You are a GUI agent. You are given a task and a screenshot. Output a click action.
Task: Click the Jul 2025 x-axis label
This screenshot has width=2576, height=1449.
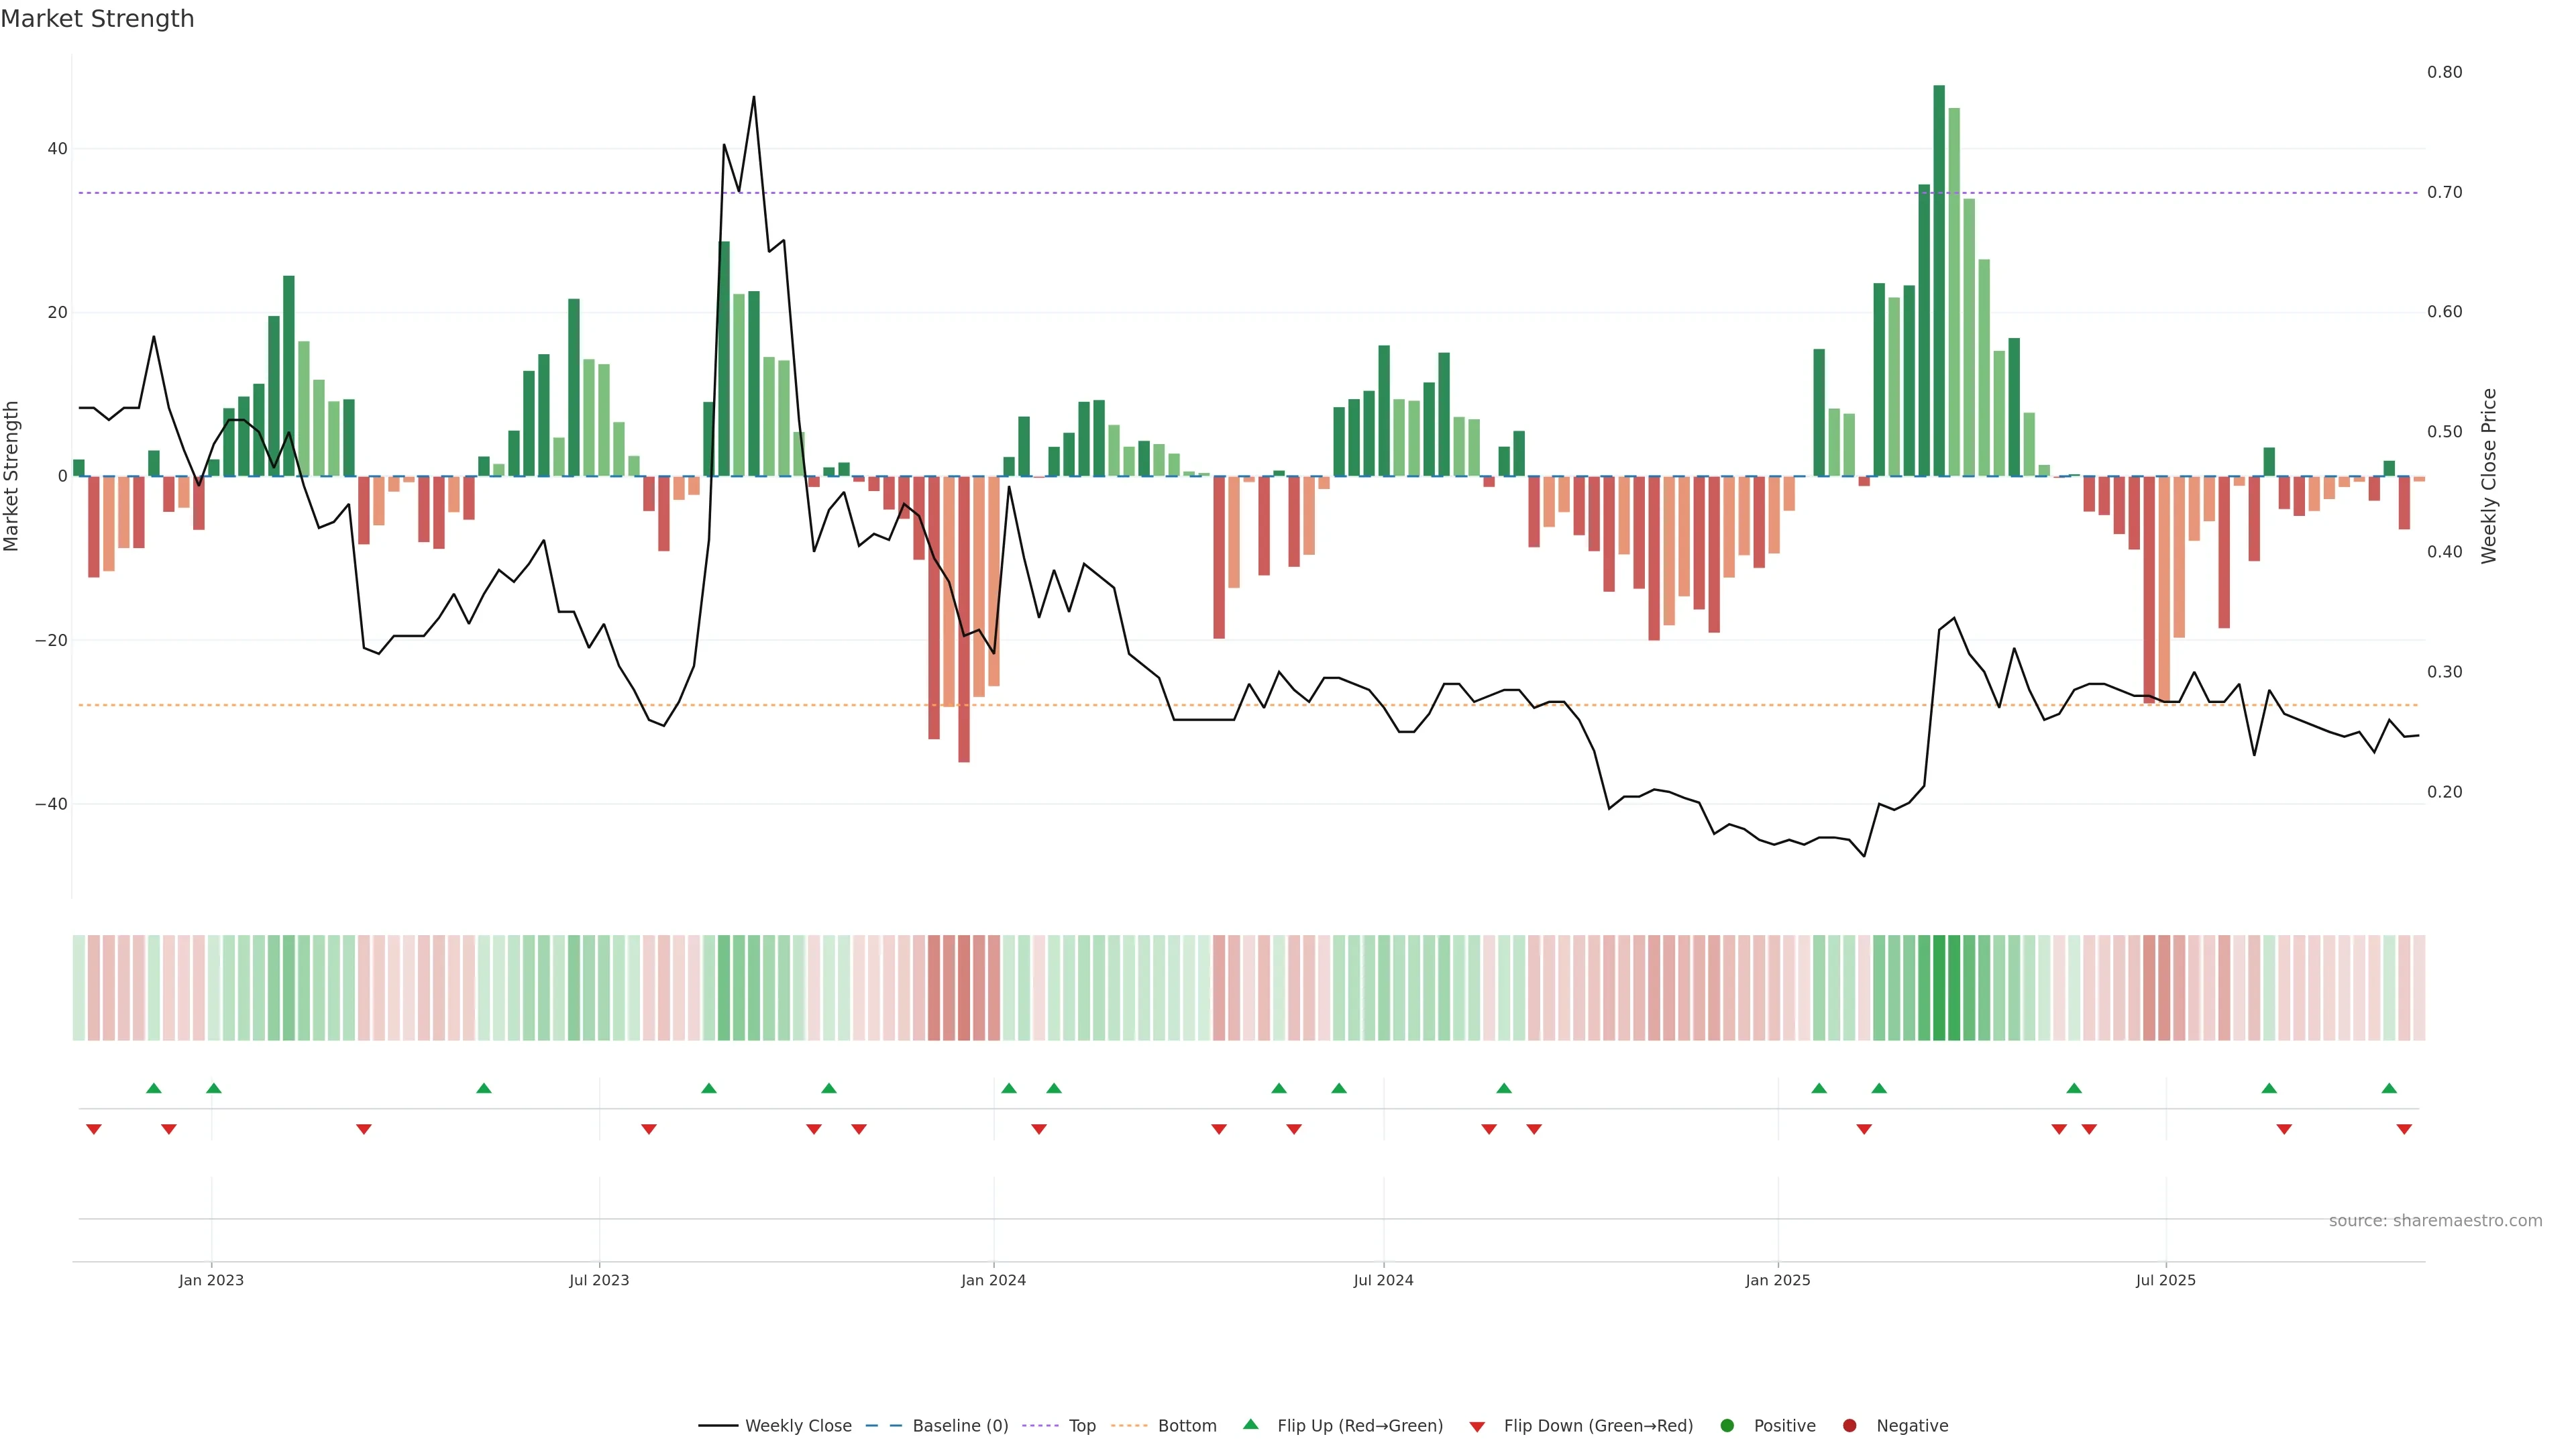[2165, 1280]
